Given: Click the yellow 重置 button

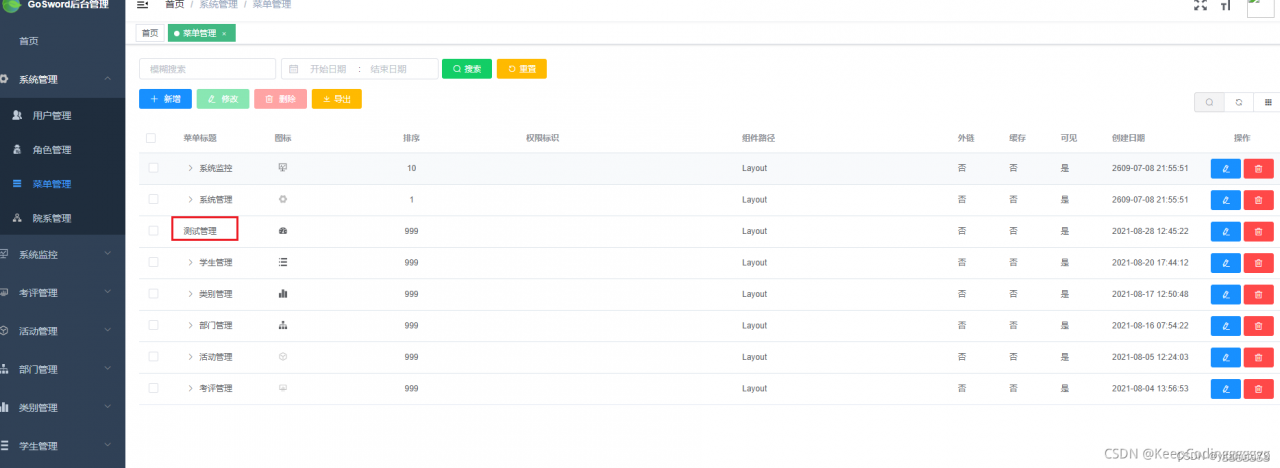Looking at the screenshot, I should tap(522, 69).
